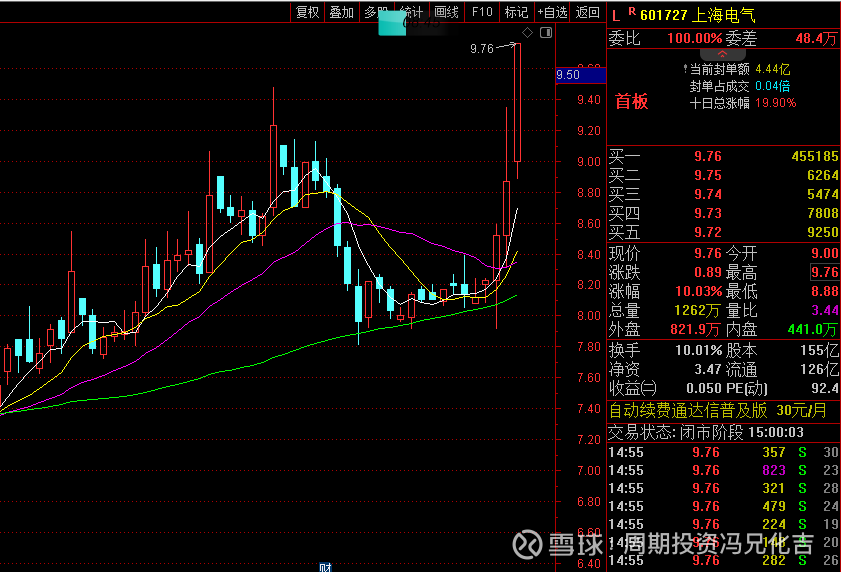
Task: Click the 19.90% 十日总涨幅 value
Action: coord(776,103)
